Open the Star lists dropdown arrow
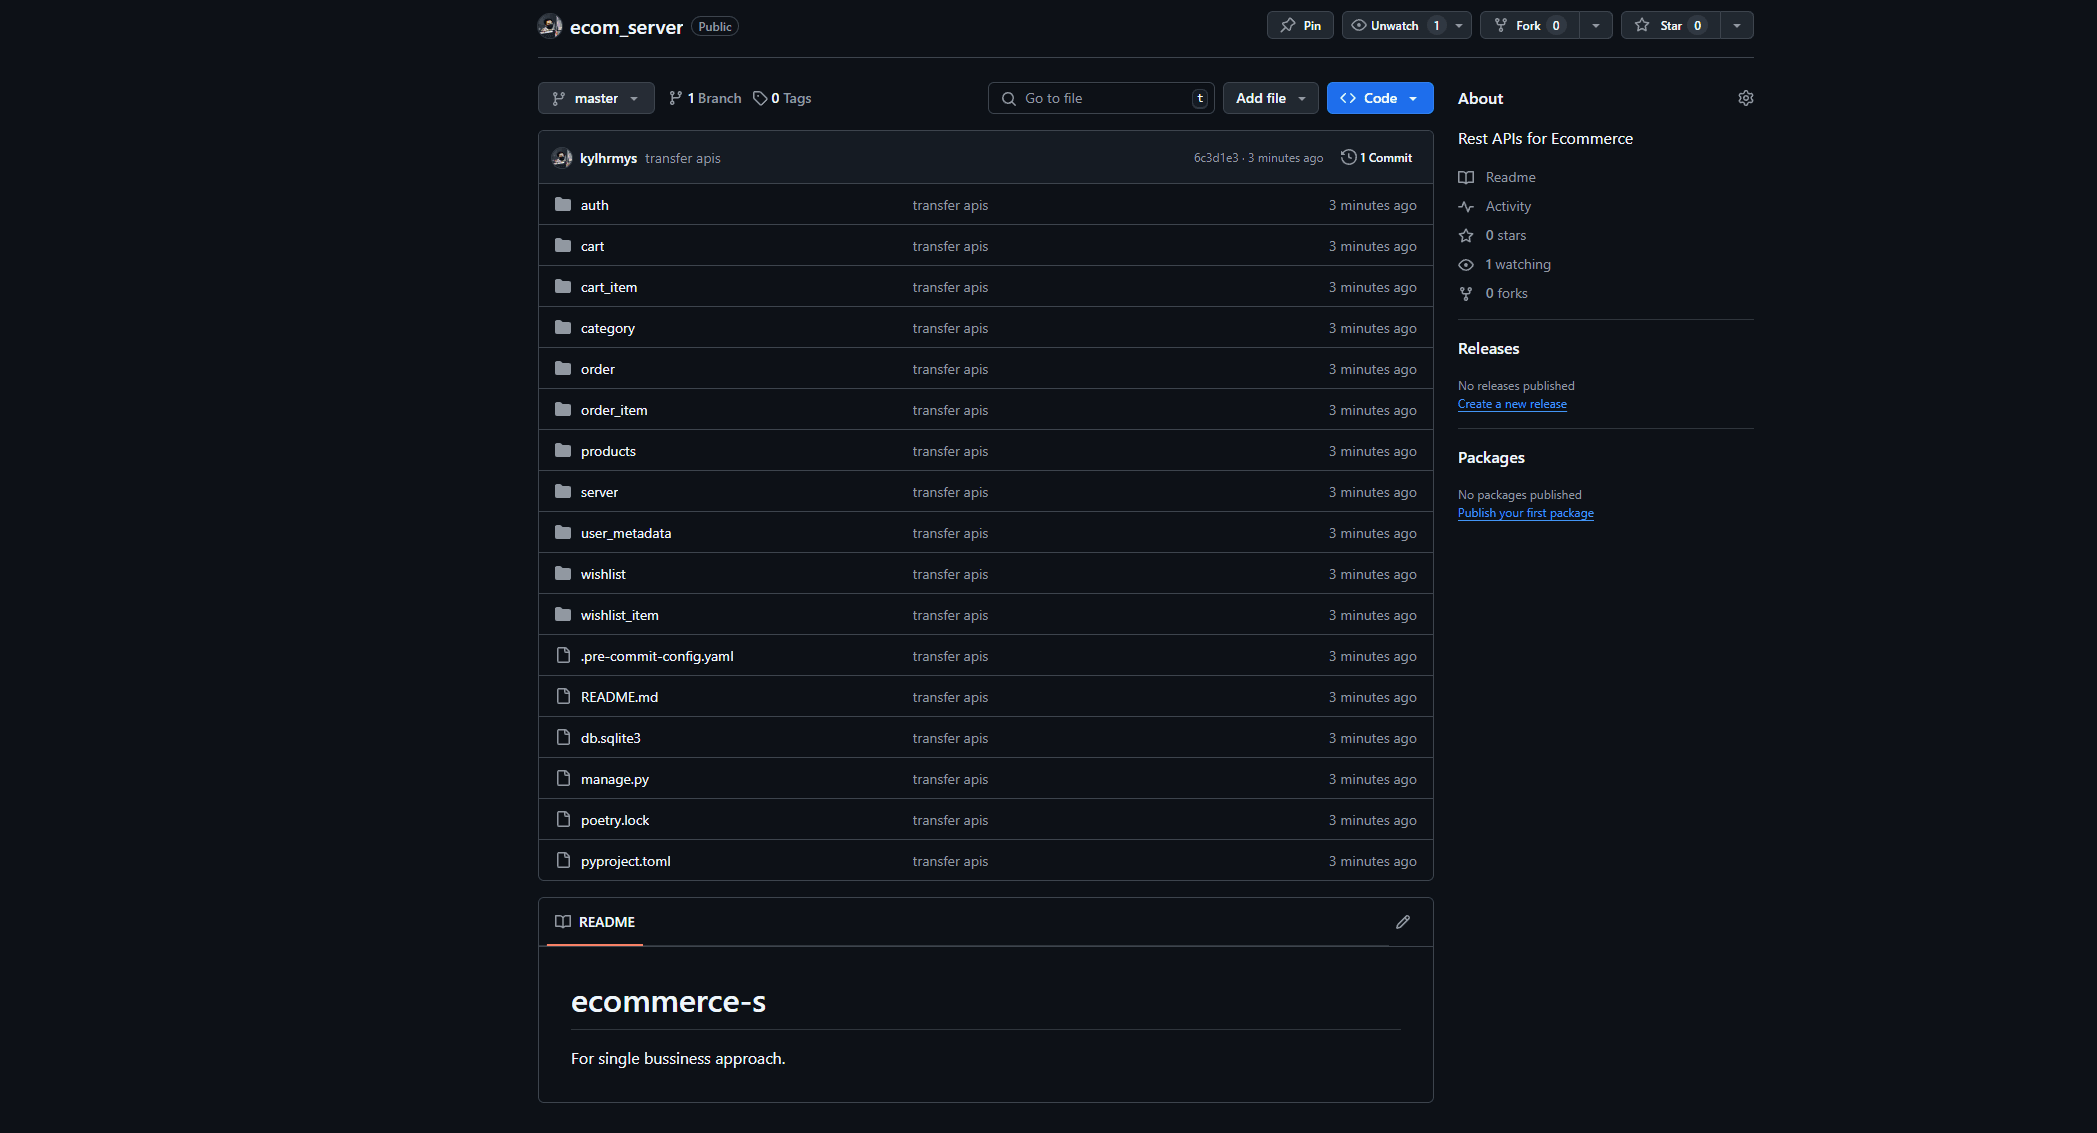Screen dimensions: 2097x1133 (1737, 26)
